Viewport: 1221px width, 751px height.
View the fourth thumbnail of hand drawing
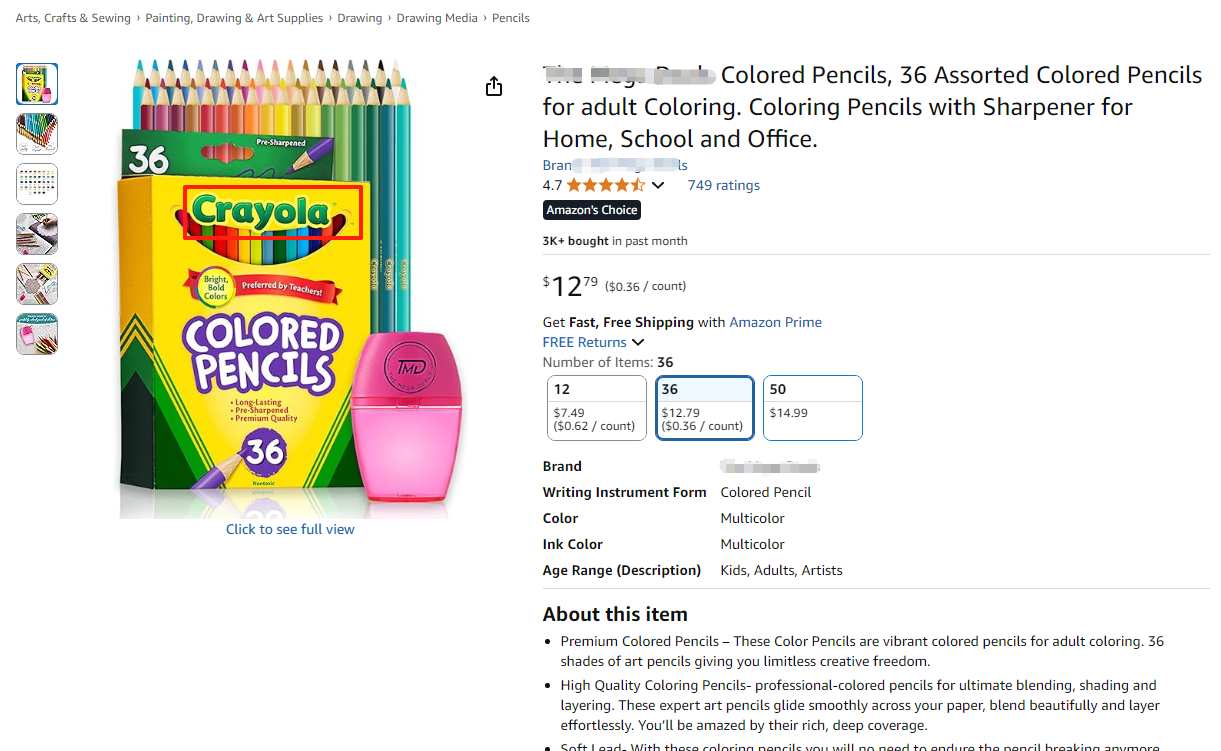[37, 234]
